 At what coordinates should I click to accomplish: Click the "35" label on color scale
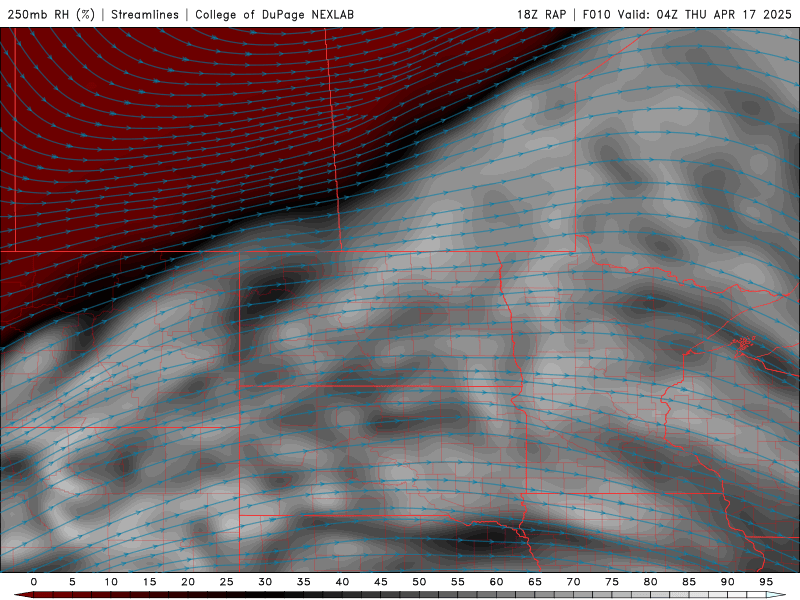click(x=304, y=582)
